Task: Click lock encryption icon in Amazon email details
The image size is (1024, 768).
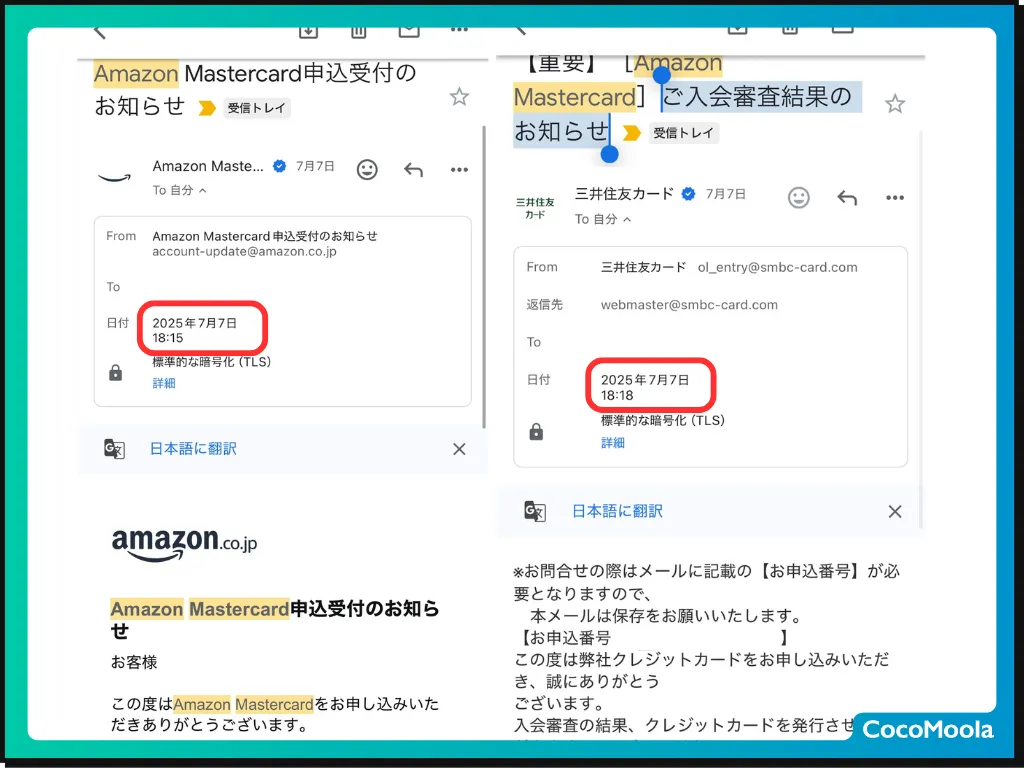Action: (x=116, y=373)
